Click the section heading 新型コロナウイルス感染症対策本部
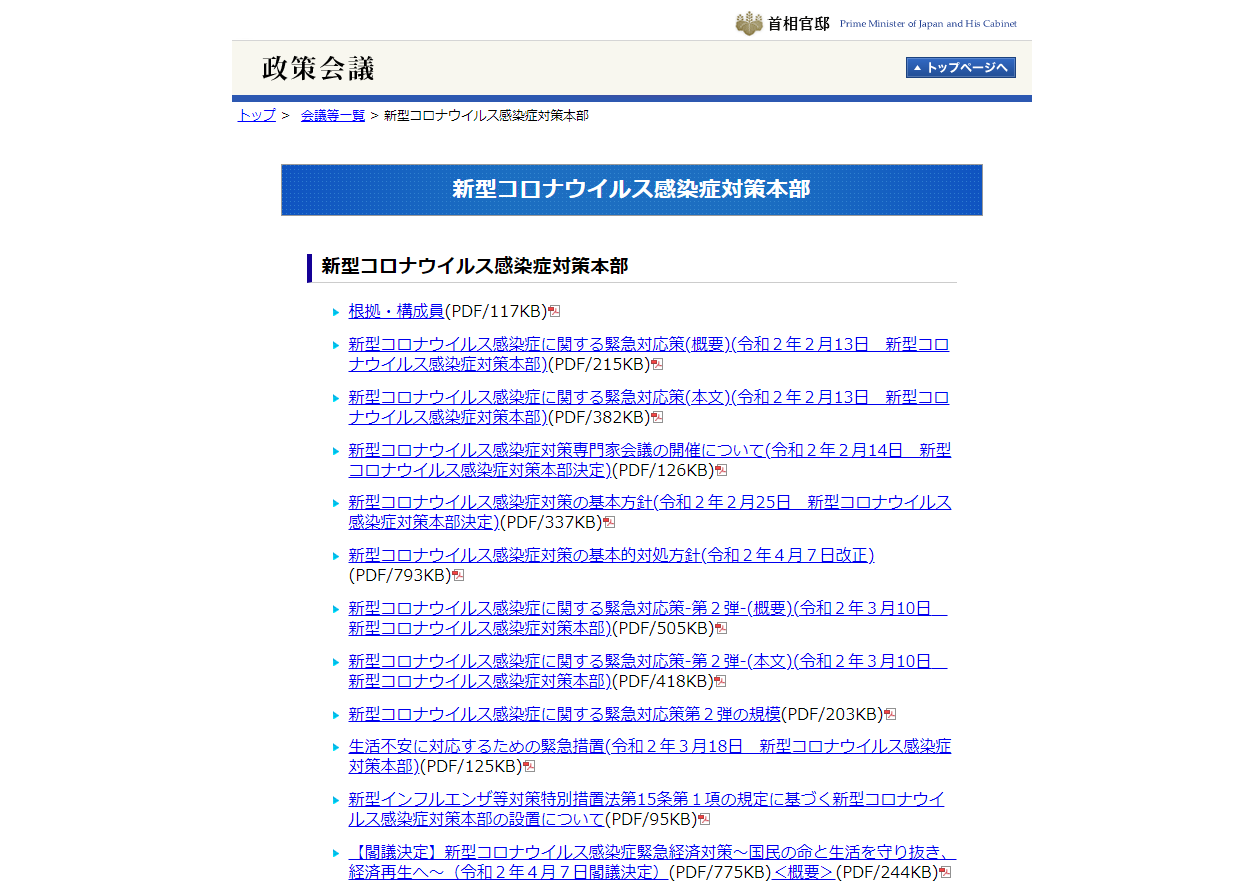The image size is (1258, 882). tap(474, 266)
